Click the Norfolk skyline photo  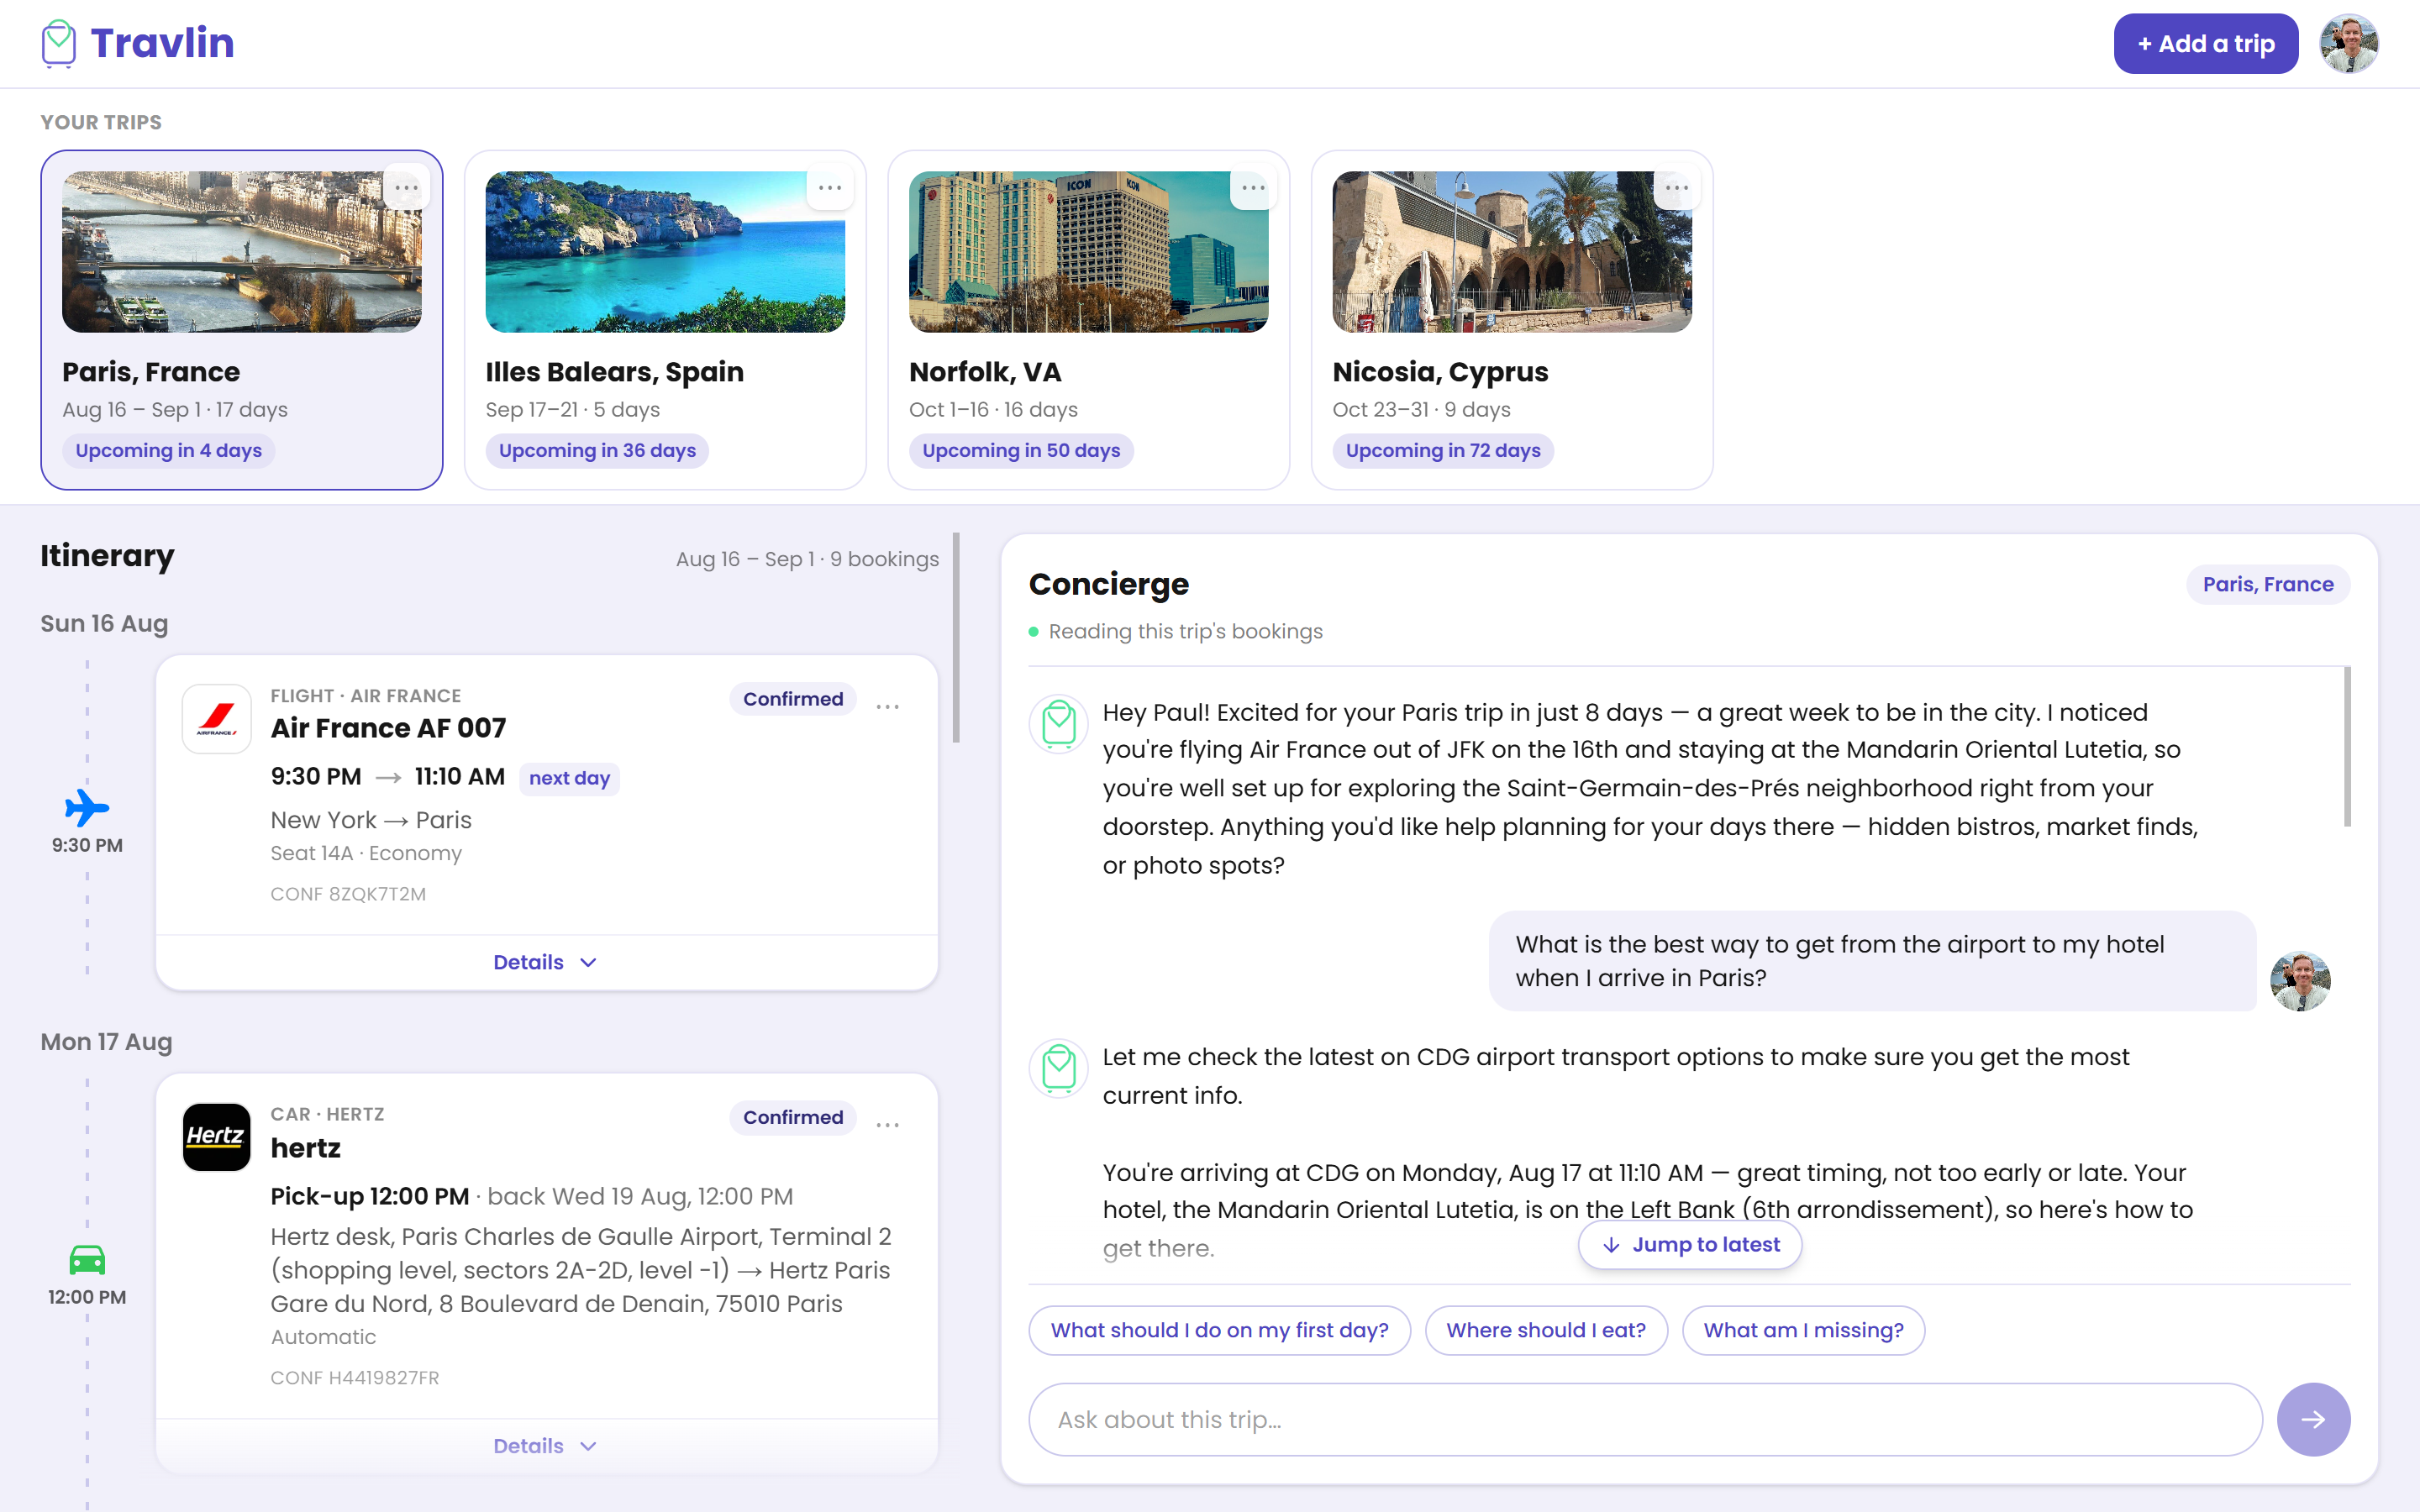1088,251
